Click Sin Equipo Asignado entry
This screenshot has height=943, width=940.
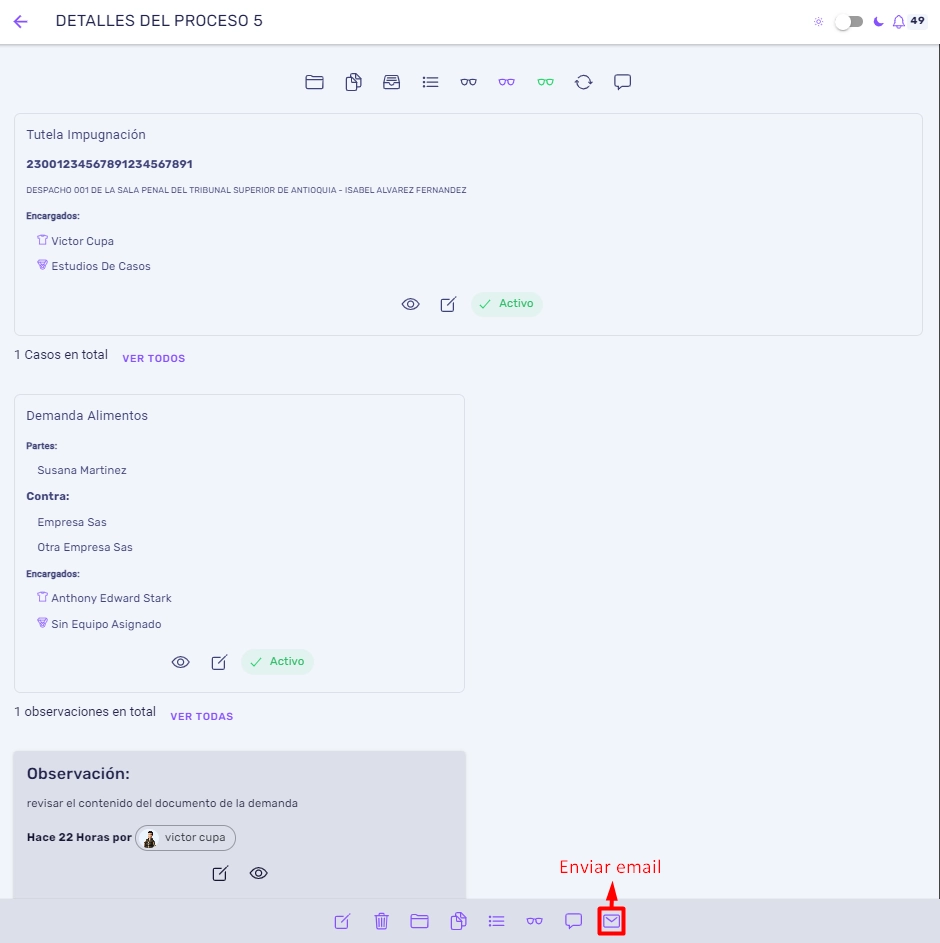click(x=106, y=624)
